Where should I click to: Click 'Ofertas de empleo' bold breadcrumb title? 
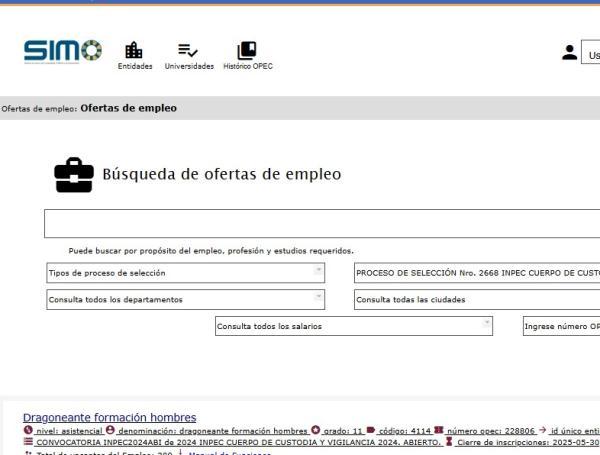click(x=129, y=108)
